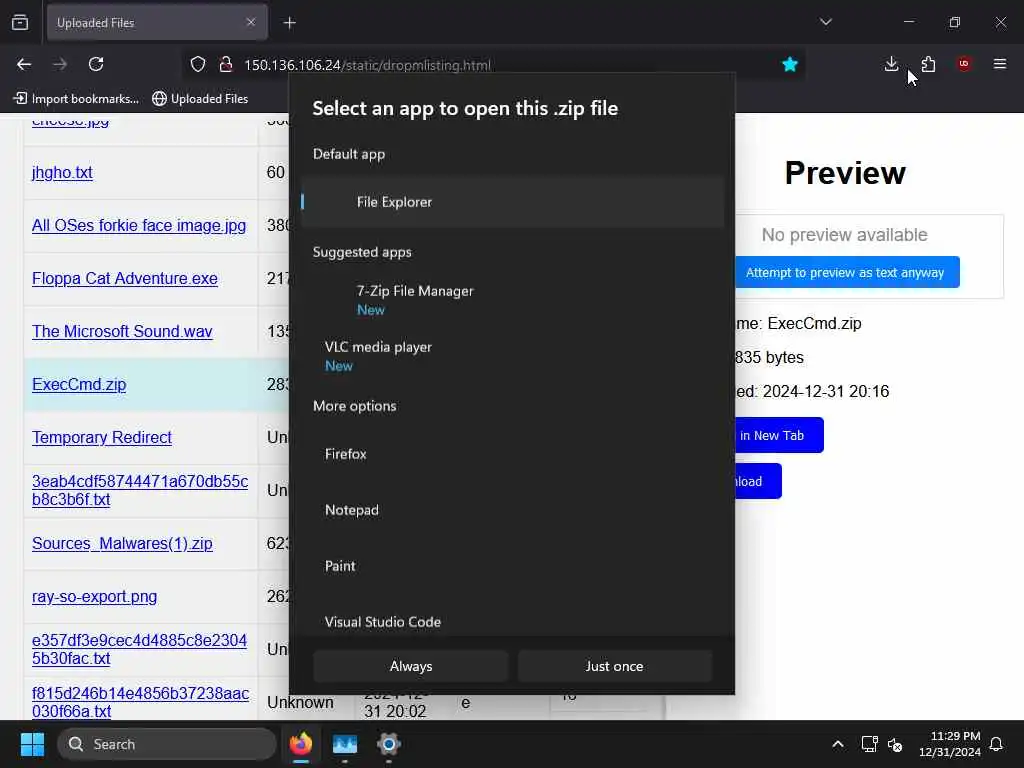This screenshot has width=1024, height=768.
Task: Open the Temporary Redirect link
Action: [x=102, y=437]
